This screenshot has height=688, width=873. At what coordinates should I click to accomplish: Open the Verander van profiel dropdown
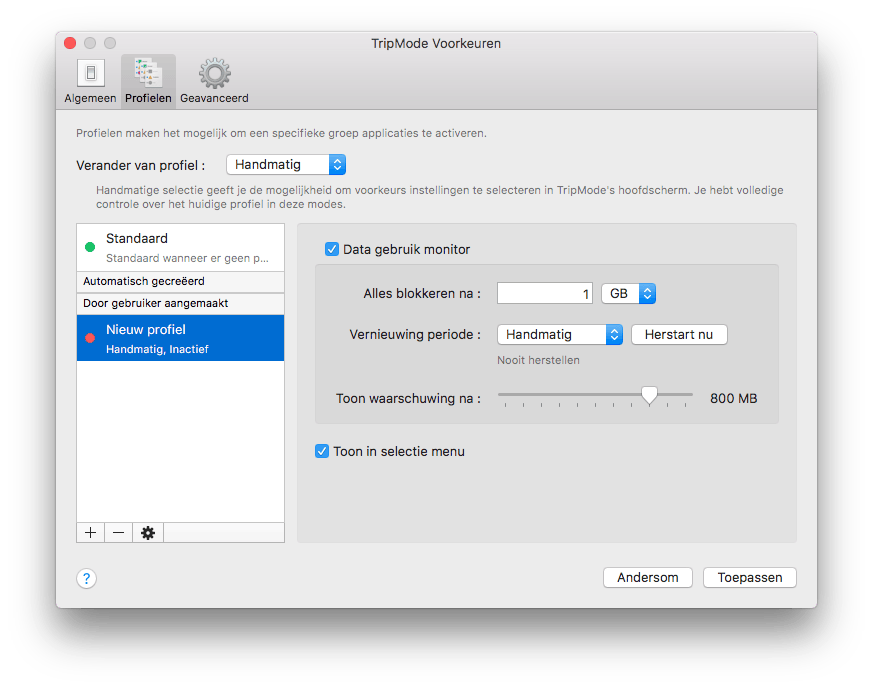(x=286, y=165)
